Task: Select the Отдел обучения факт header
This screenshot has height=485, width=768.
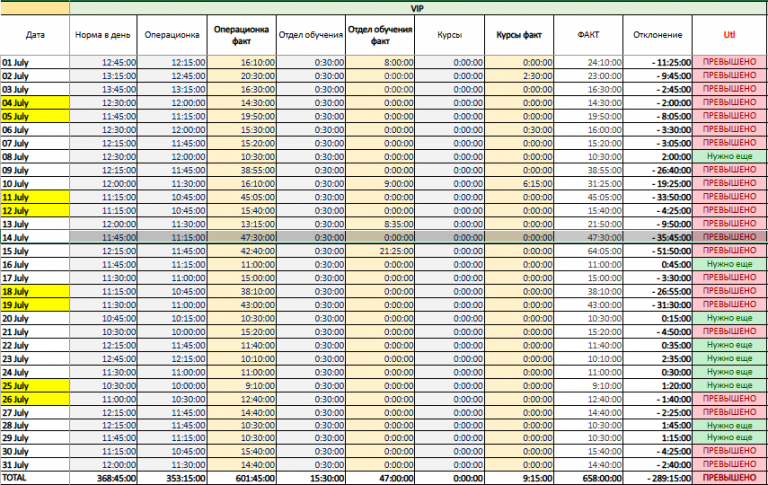Action: (x=380, y=35)
